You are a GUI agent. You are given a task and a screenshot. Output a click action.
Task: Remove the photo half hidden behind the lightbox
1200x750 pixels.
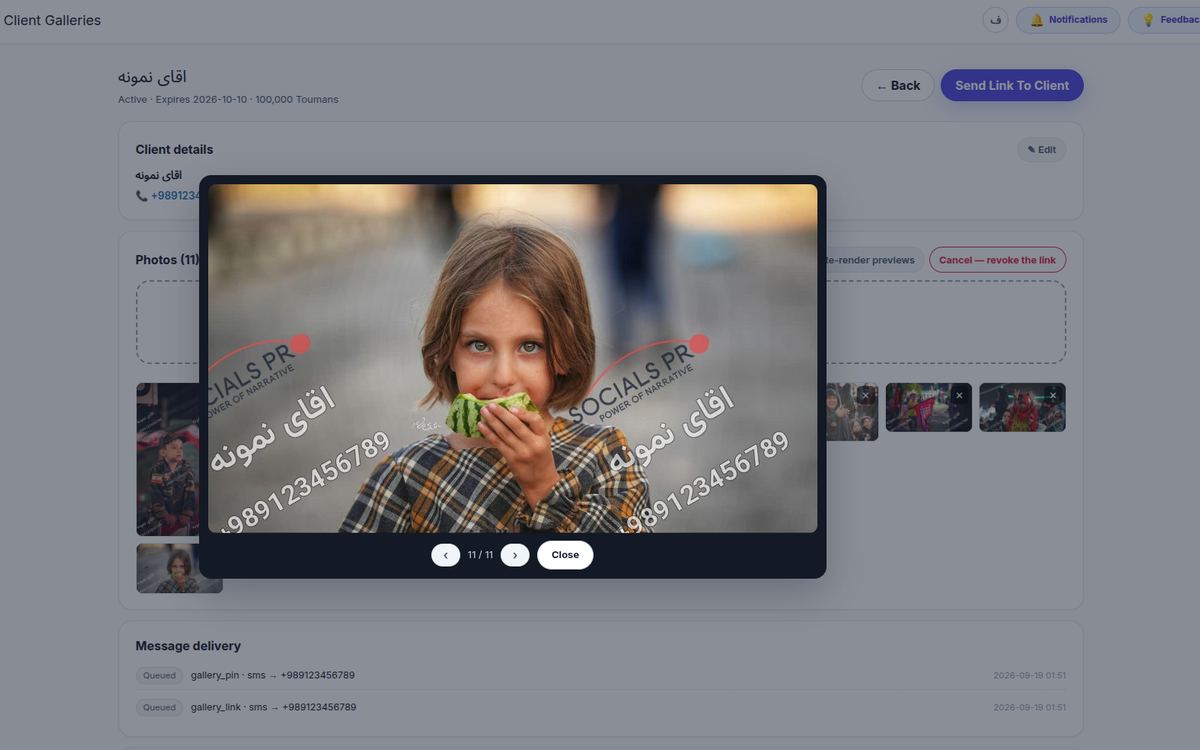click(866, 395)
